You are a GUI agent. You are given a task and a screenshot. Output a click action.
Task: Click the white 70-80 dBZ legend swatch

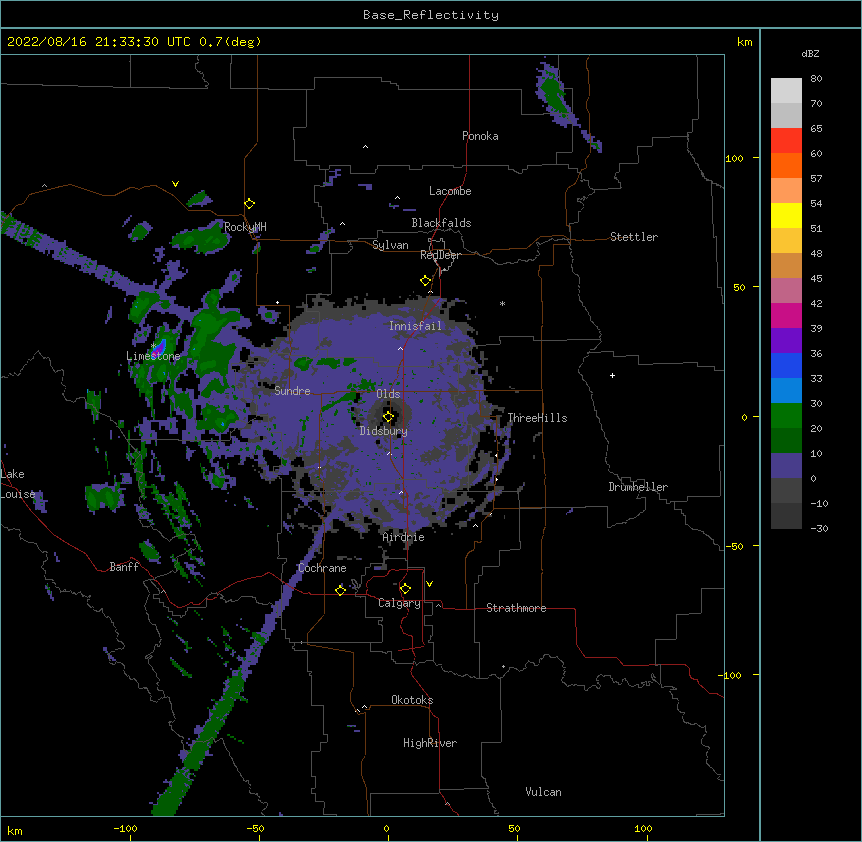(786, 91)
